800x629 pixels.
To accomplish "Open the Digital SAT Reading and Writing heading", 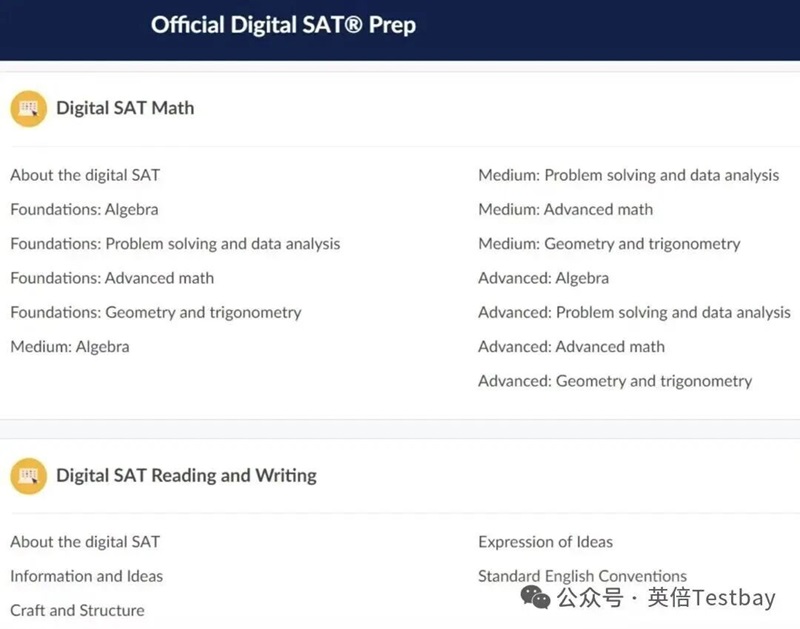I will pyautogui.click(x=186, y=475).
